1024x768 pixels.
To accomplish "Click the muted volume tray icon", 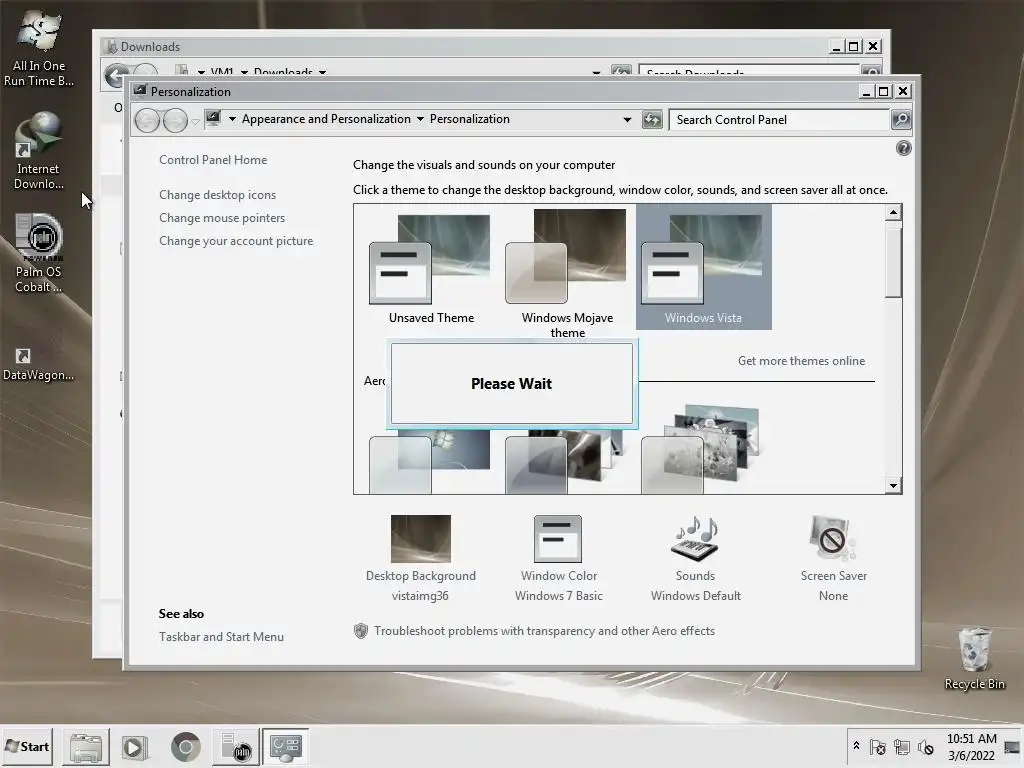I will 925,746.
